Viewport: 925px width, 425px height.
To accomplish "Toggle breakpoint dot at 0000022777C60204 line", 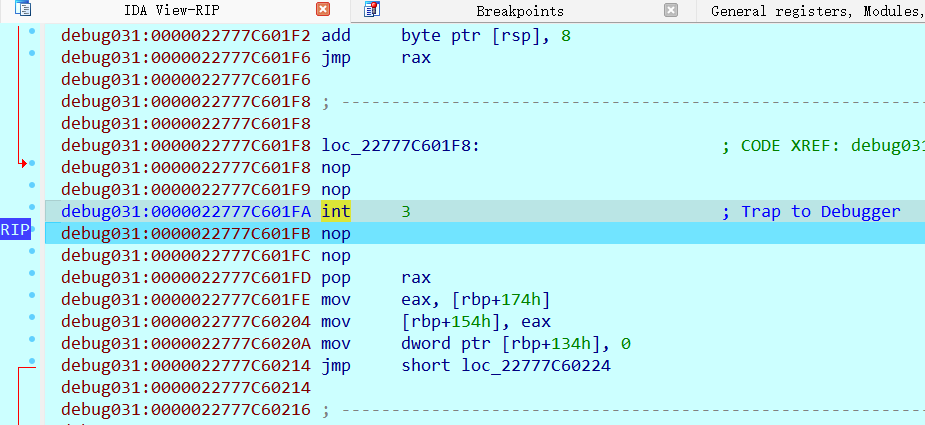I will pyautogui.click(x=32, y=317).
